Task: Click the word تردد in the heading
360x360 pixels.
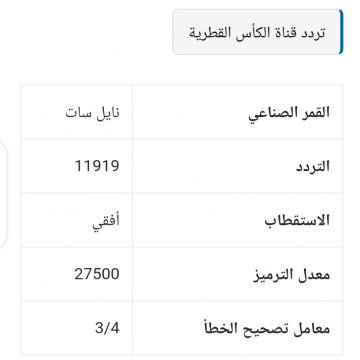Action: (313, 33)
